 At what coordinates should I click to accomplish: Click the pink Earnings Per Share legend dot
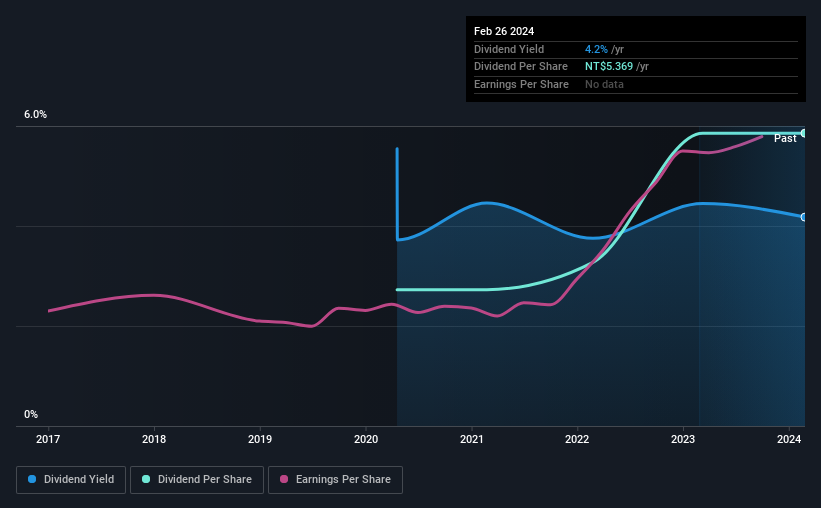(284, 480)
